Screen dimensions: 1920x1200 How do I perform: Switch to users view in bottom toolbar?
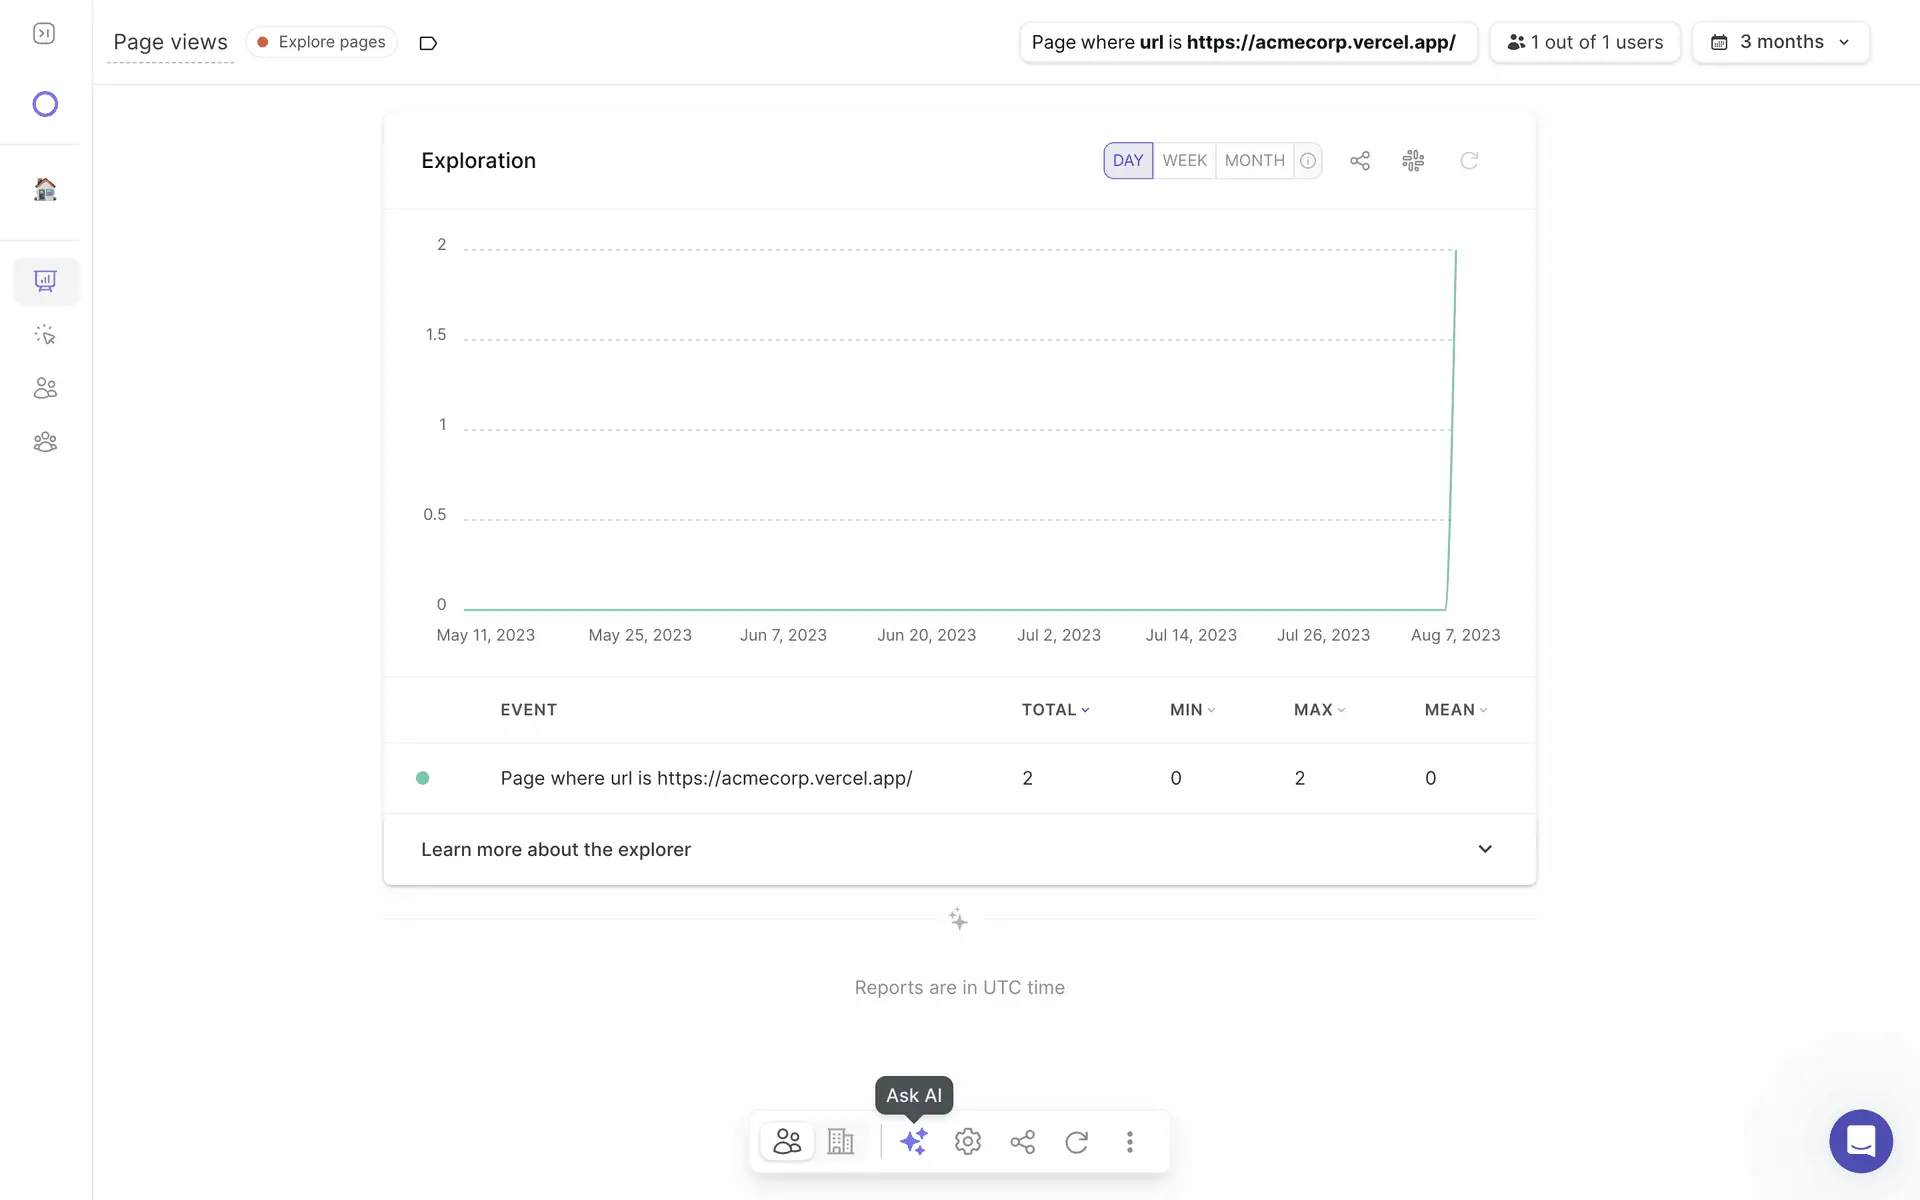pos(787,1141)
